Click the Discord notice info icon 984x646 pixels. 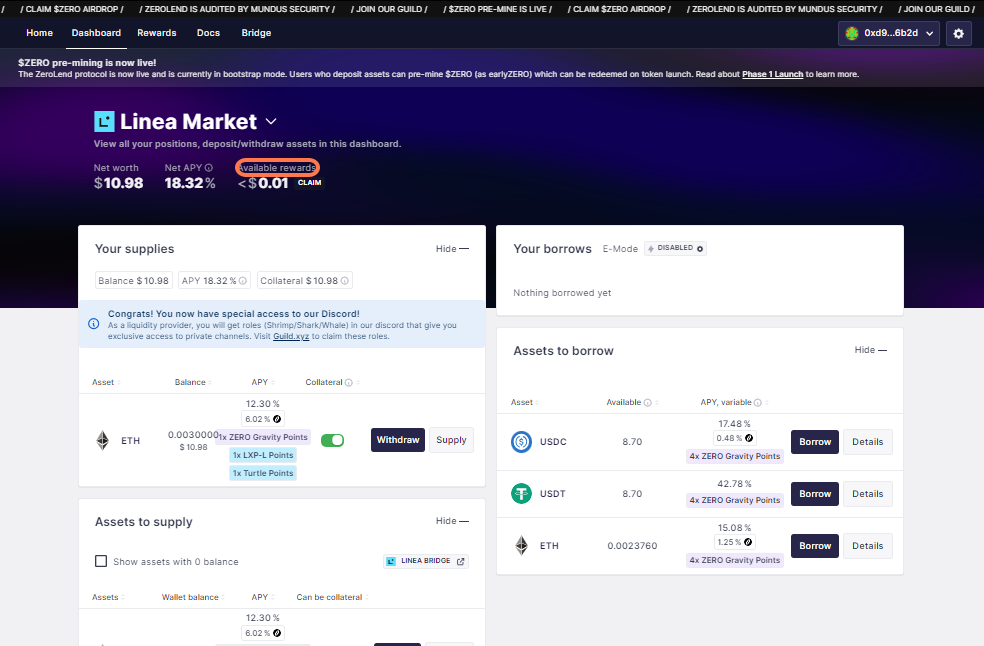pyautogui.click(x=94, y=324)
